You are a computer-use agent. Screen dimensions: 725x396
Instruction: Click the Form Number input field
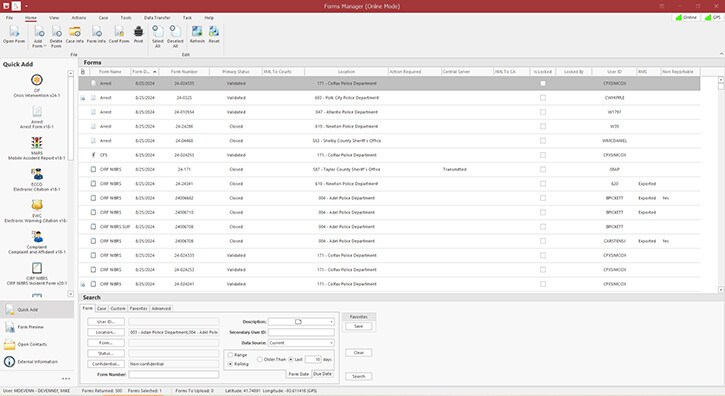[174, 375]
